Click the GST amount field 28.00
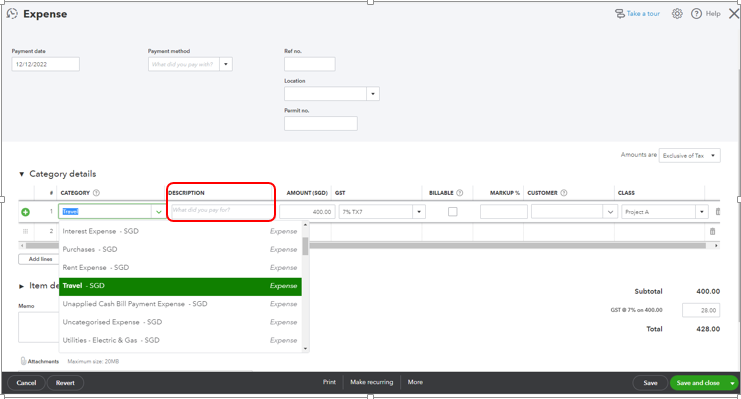Viewport: 741px width, 399px height. tap(701, 310)
